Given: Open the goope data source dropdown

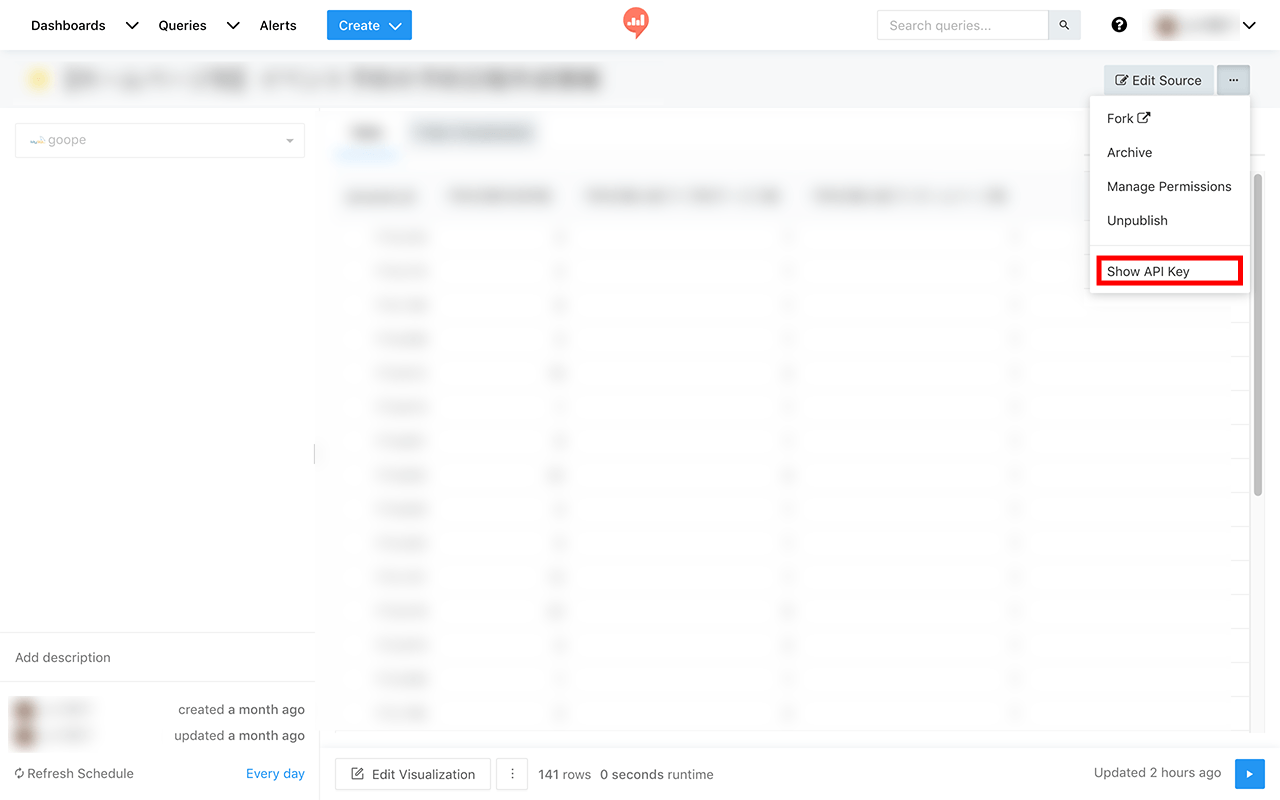Looking at the screenshot, I should [x=160, y=140].
